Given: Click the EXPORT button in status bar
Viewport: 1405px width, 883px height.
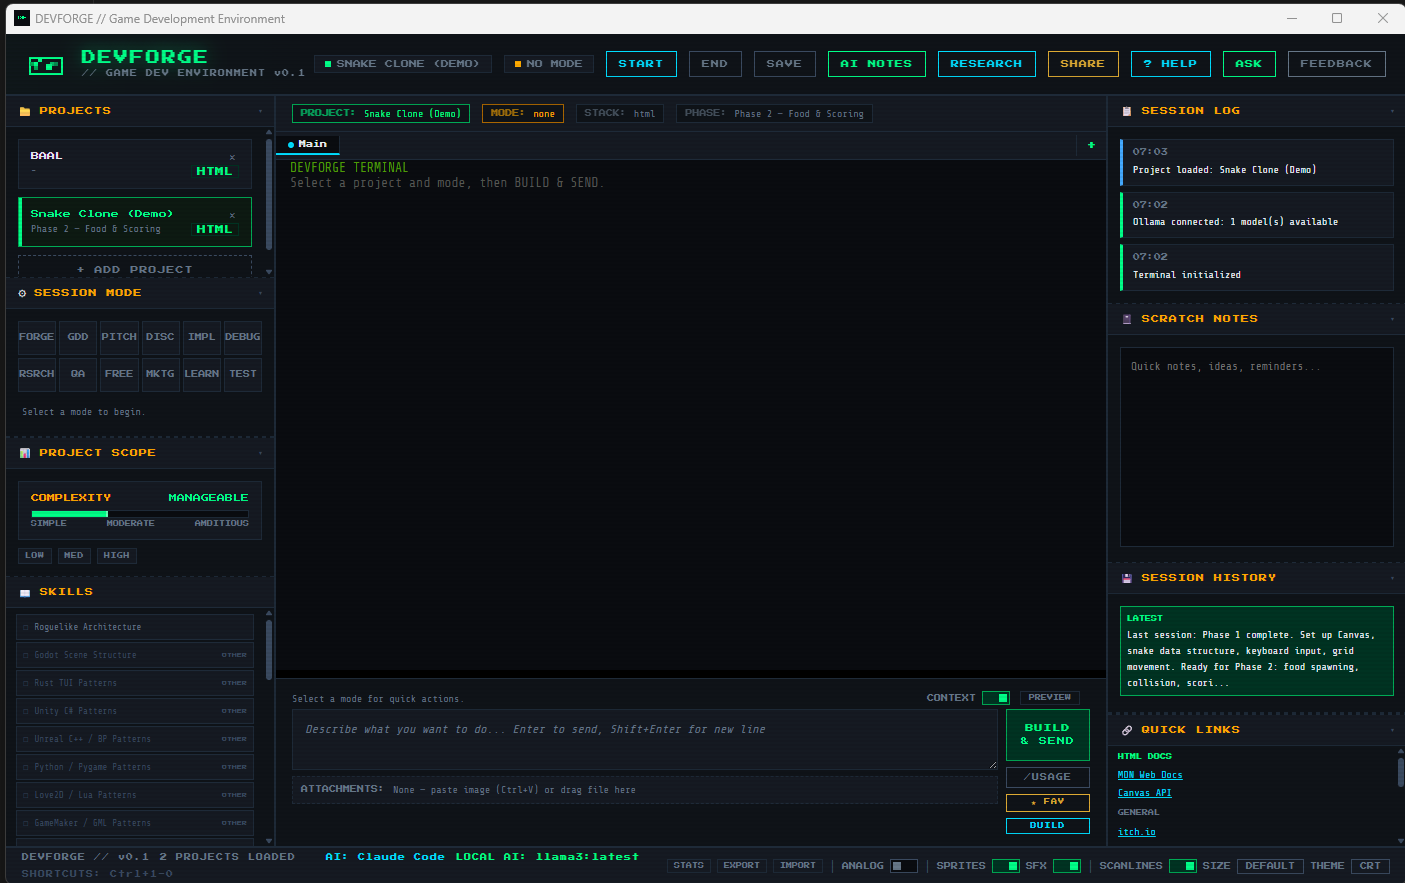Looking at the screenshot, I should pyautogui.click(x=742, y=866).
